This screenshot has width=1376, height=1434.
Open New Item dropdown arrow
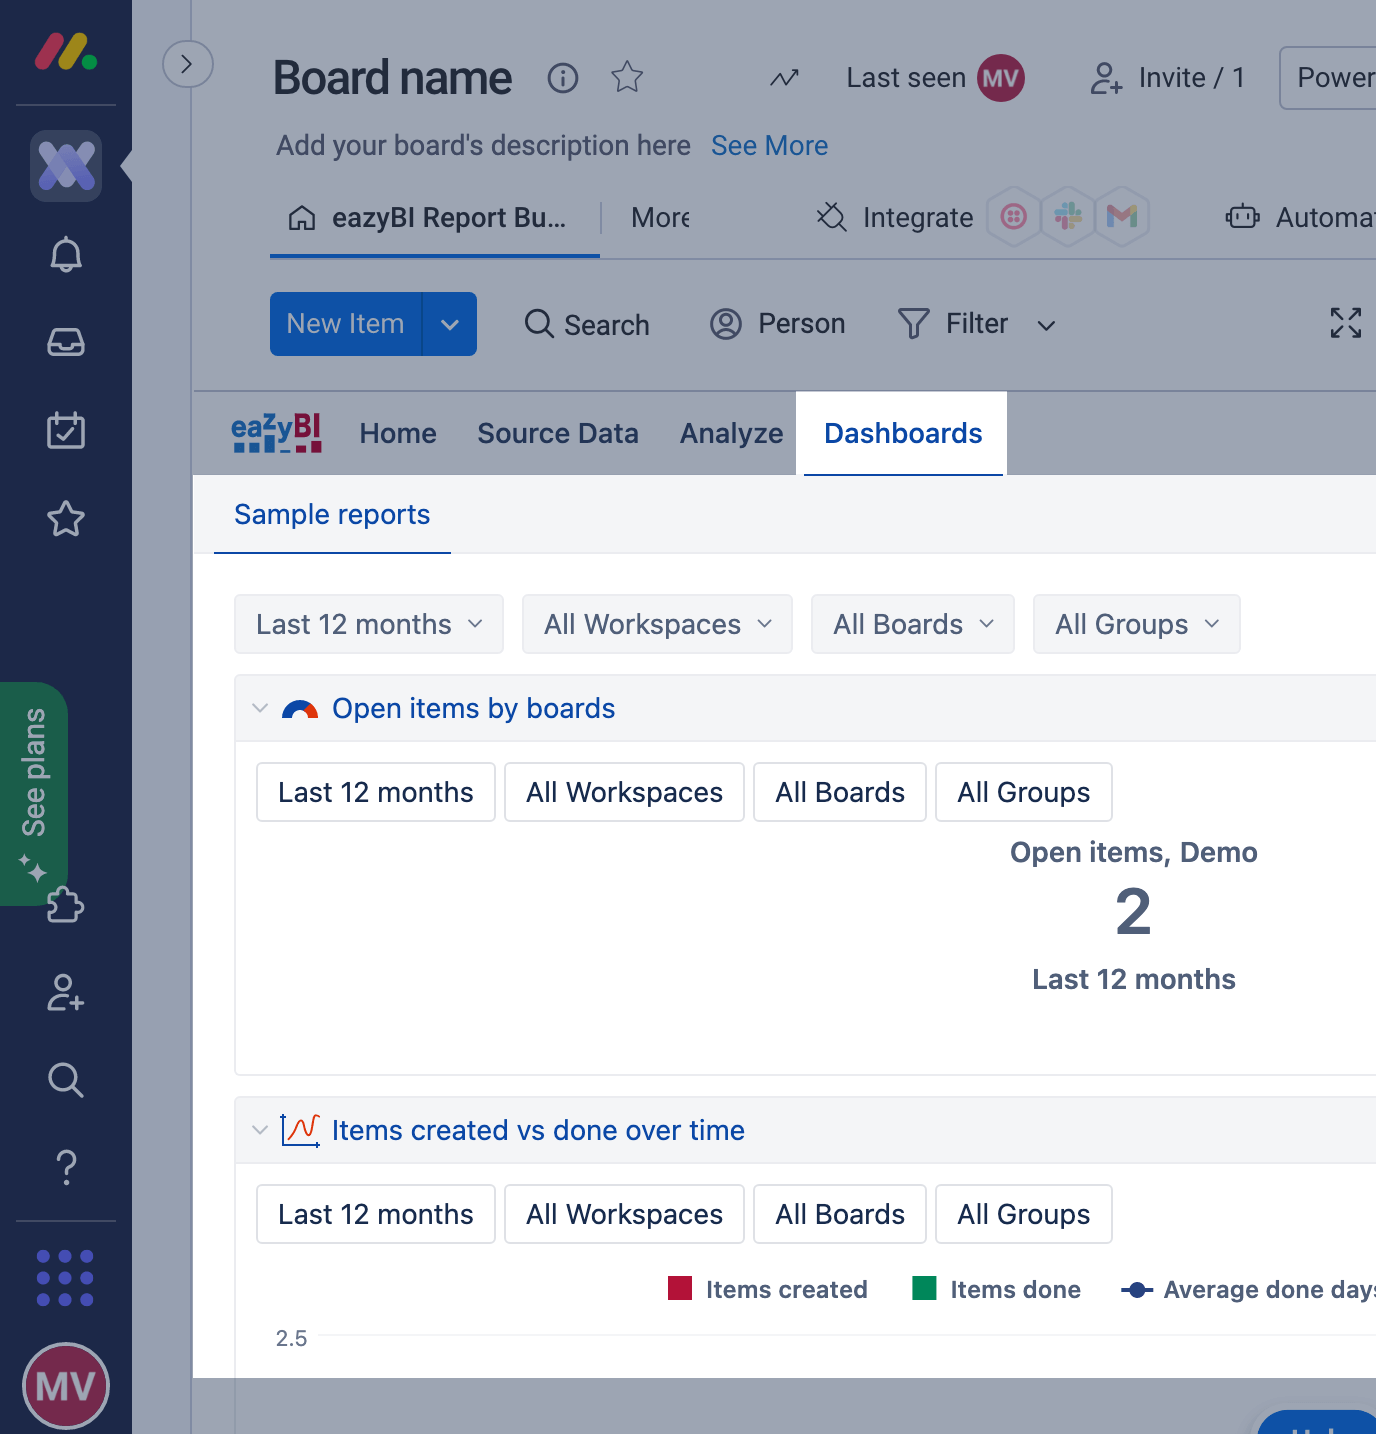tap(450, 324)
